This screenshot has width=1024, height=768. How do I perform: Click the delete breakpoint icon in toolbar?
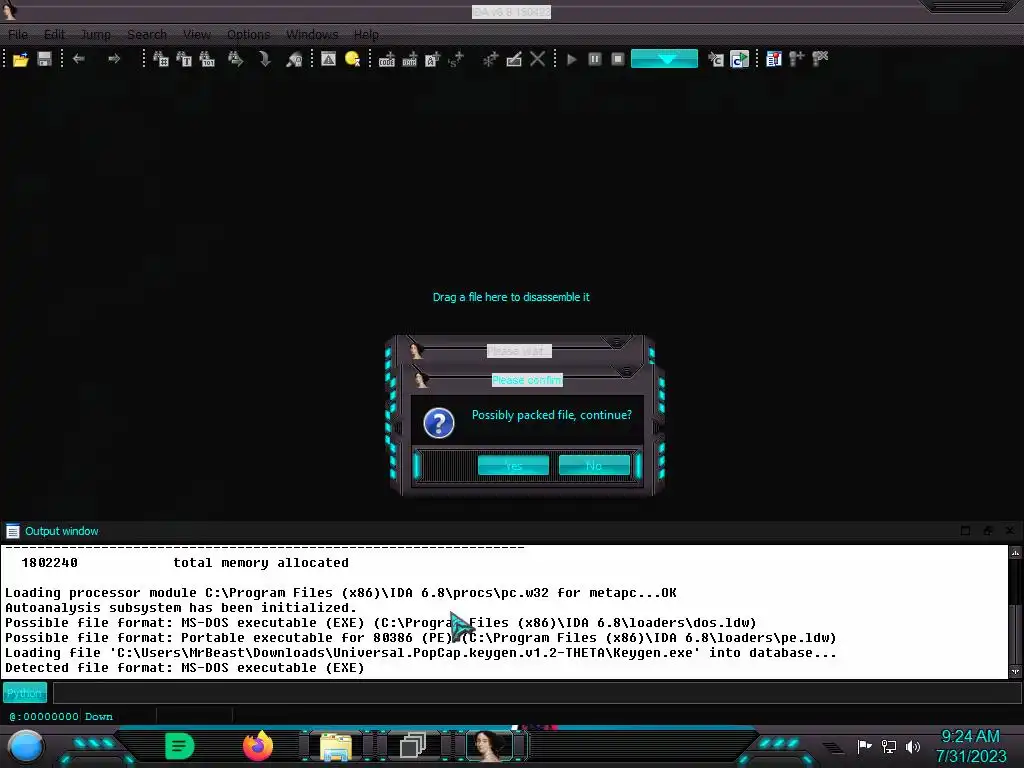pyautogui.click(x=820, y=59)
